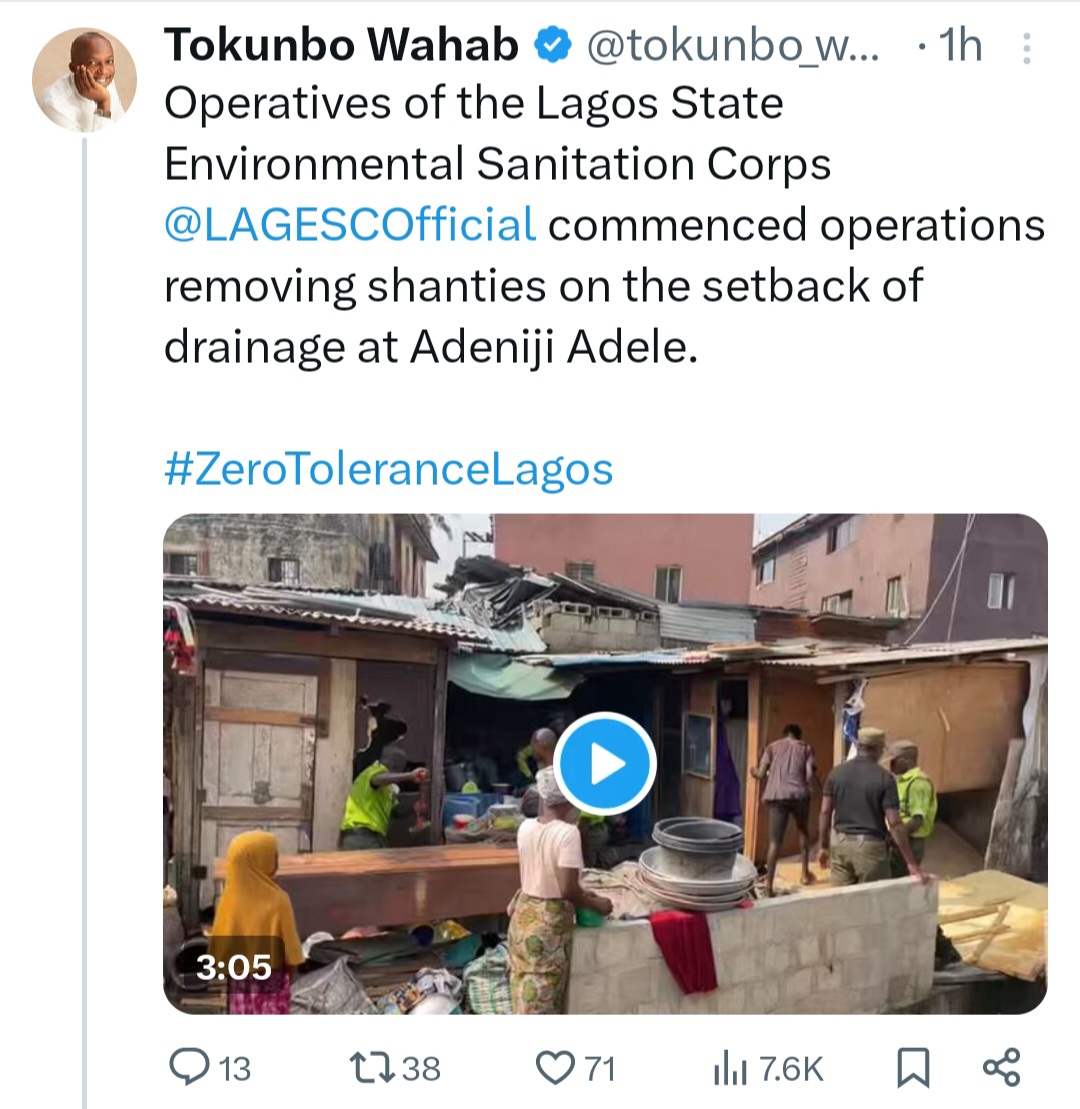Reply using the speech bubble icon
Screen dimensions: 1080x1109
(x=188, y=1068)
